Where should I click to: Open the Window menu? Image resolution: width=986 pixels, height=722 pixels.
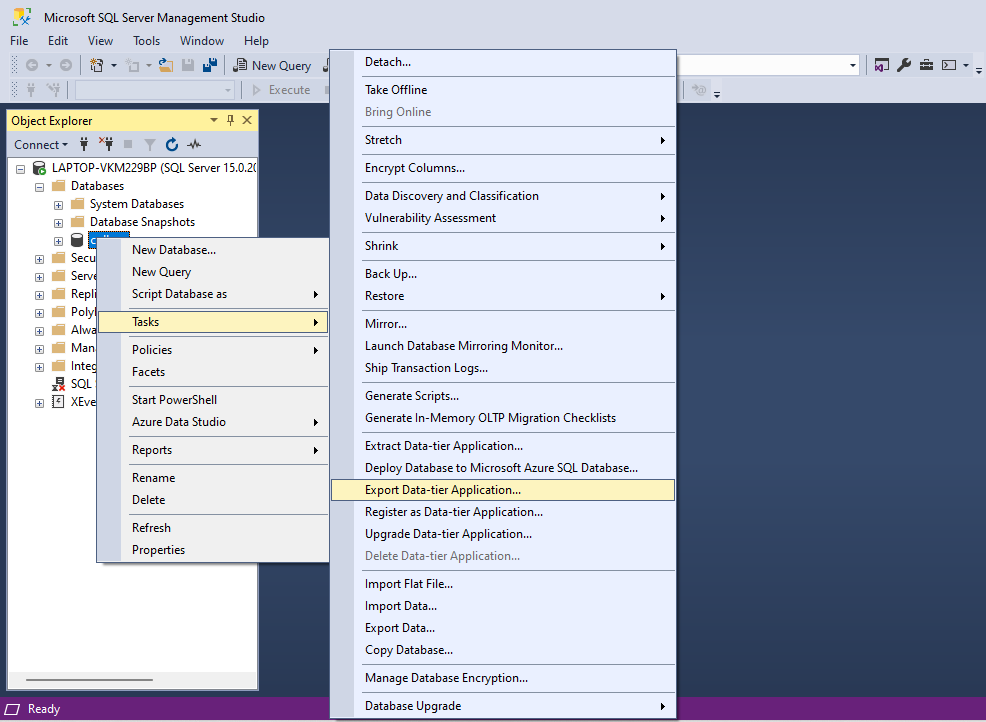tap(202, 41)
